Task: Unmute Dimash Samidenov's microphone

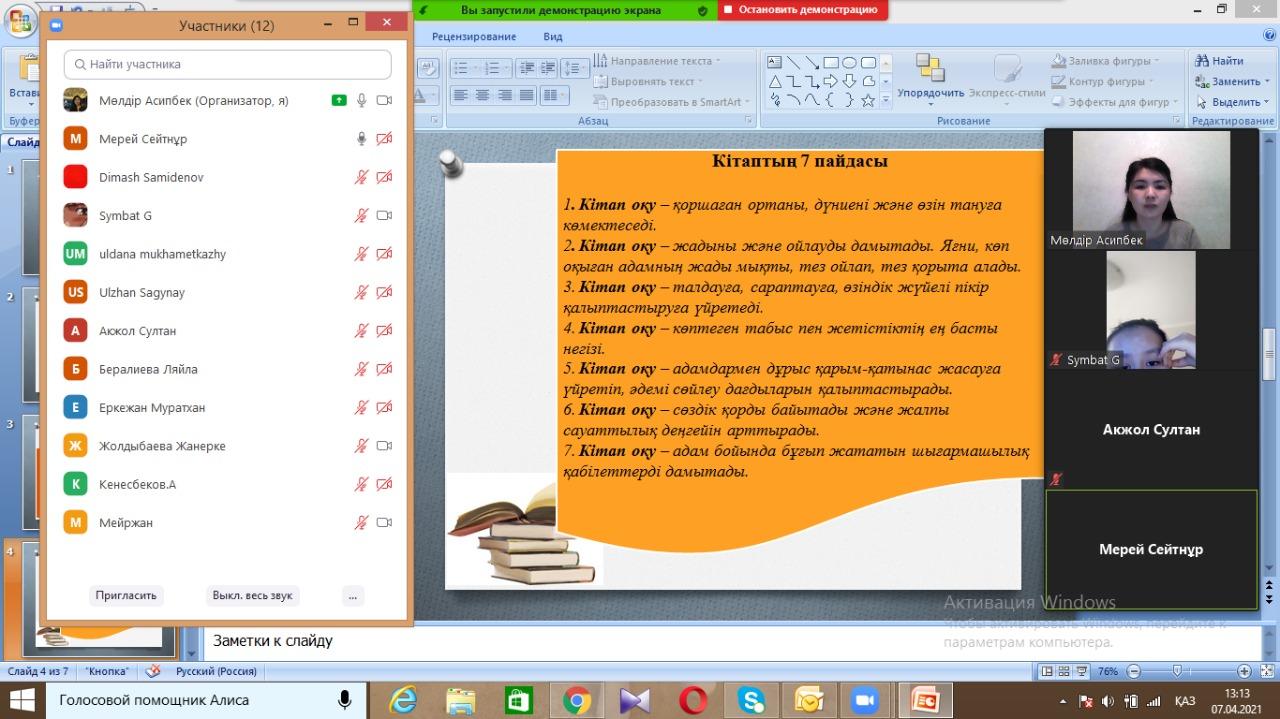Action: (x=362, y=177)
